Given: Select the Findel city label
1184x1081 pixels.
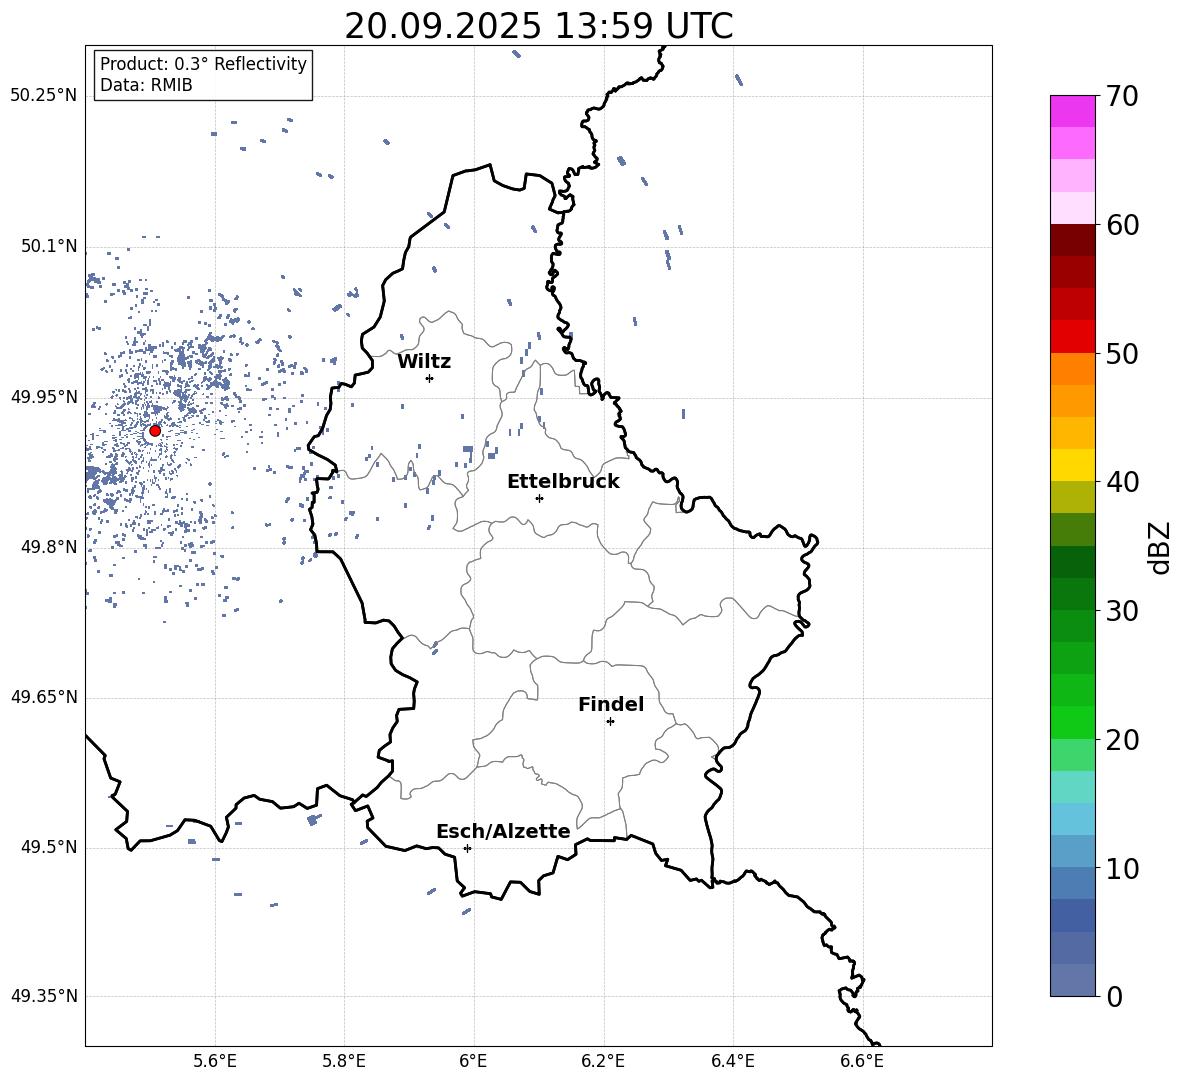Looking at the screenshot, I should 611,704.
